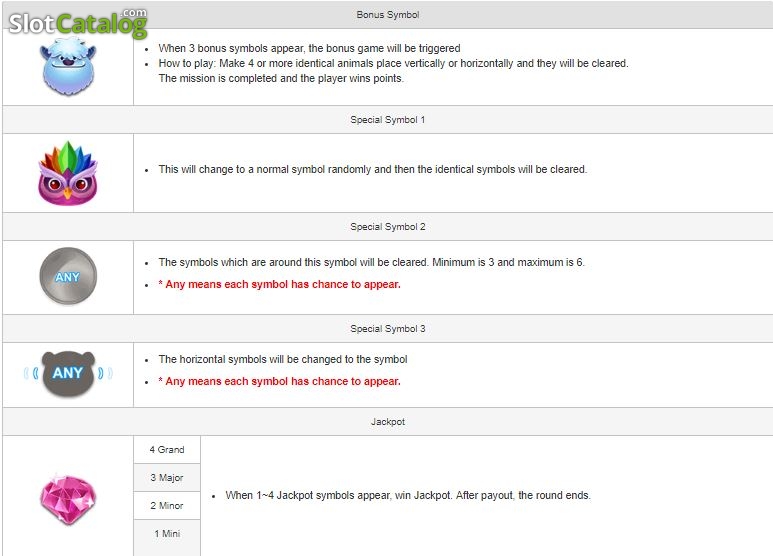This screenshot has height=556, width=773.
Task: Click the 'horizontal symbols will be changed' text
Action: (283, 359)
